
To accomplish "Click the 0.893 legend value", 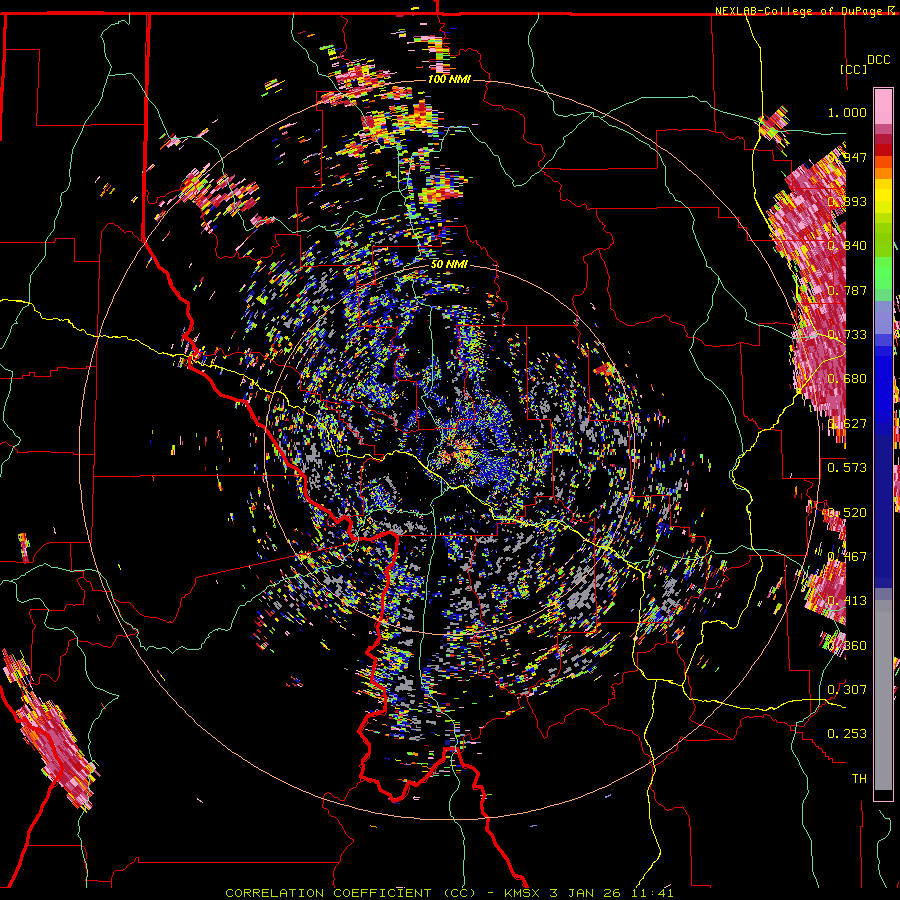I will point(847,201).
